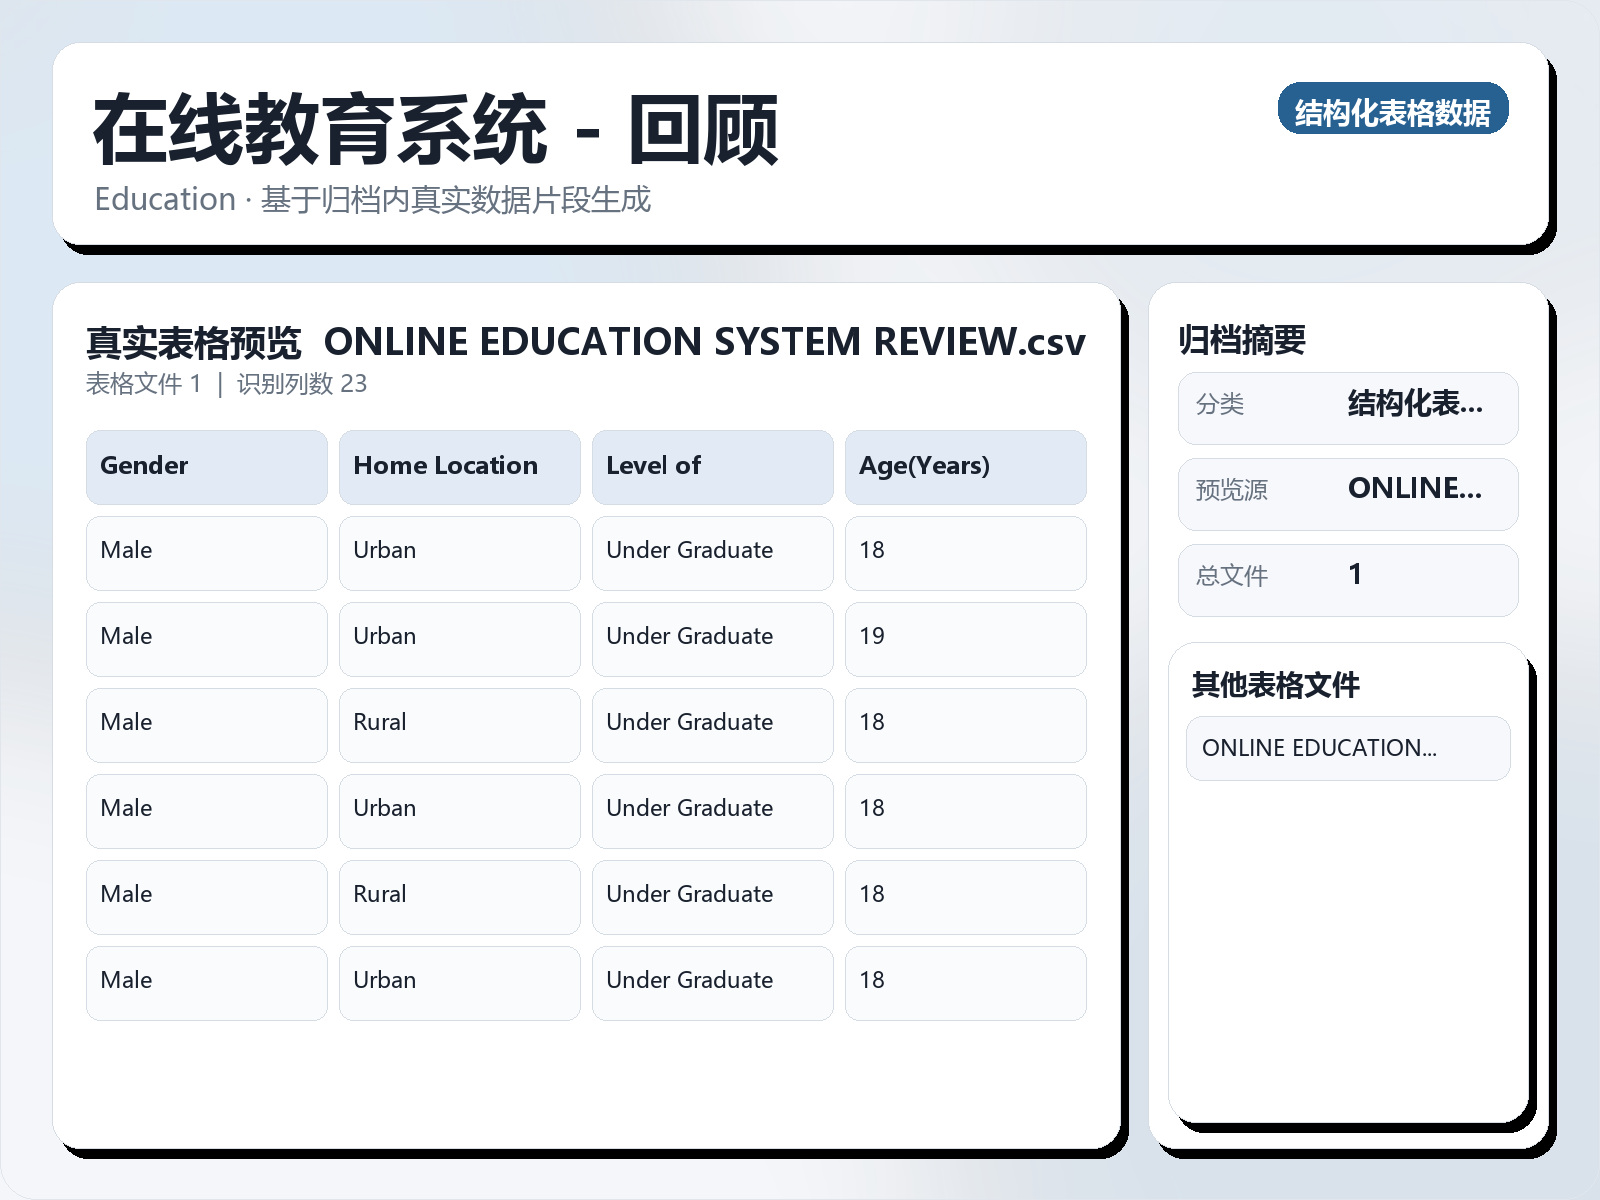This screenshot has height=1200, width=1600.
Task: Select the 总文件 count card
Action: [1348, 579]
